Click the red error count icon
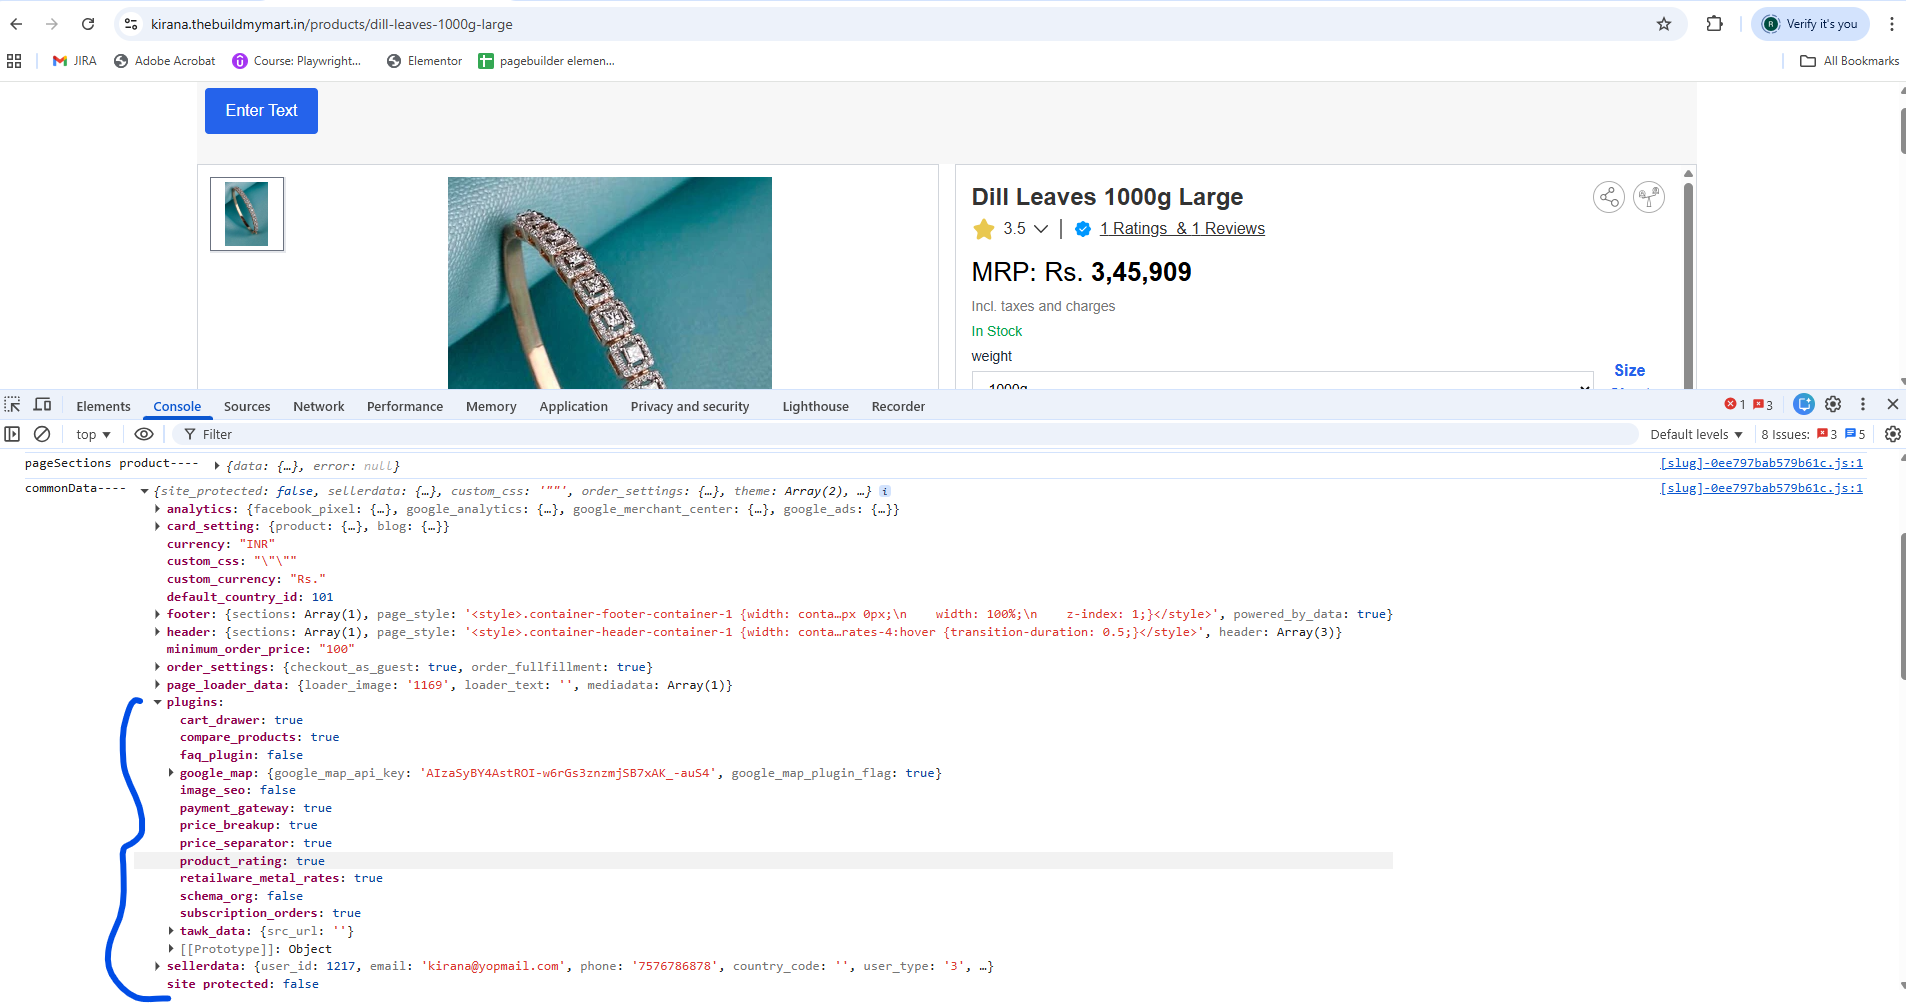The image size is (1906, 1004). (x=1734, y=405)
